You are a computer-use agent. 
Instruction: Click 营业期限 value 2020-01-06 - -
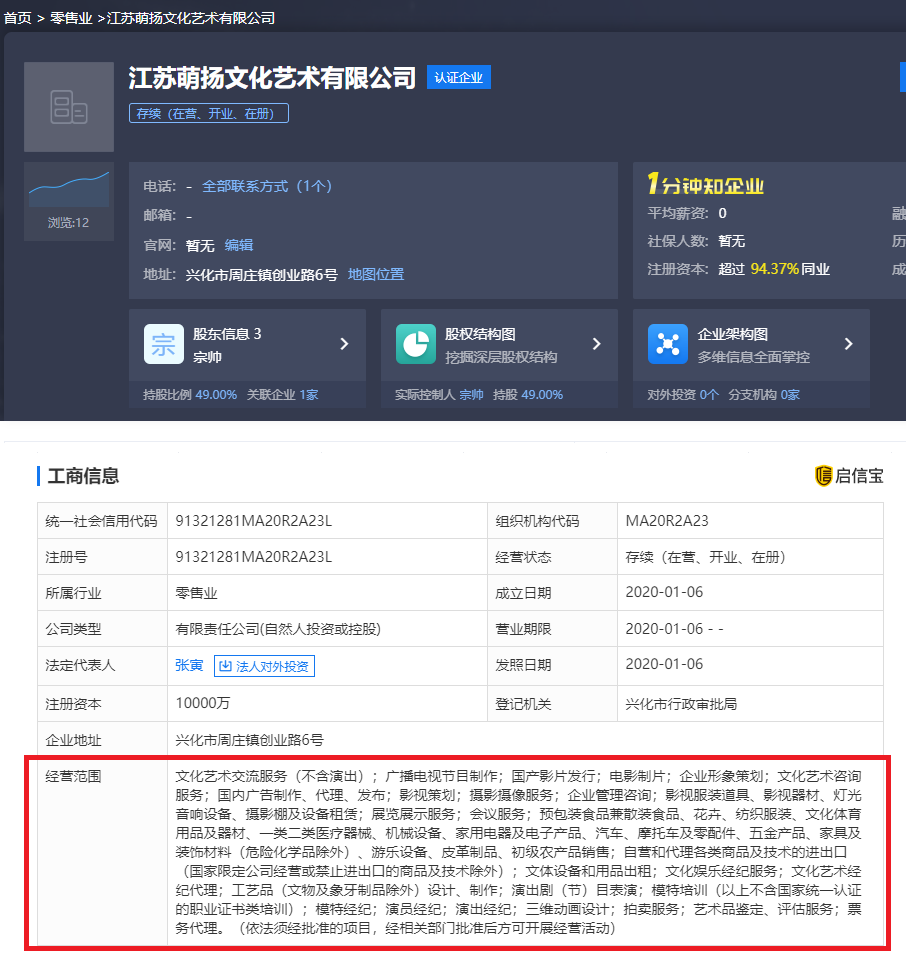click(674, 629)
